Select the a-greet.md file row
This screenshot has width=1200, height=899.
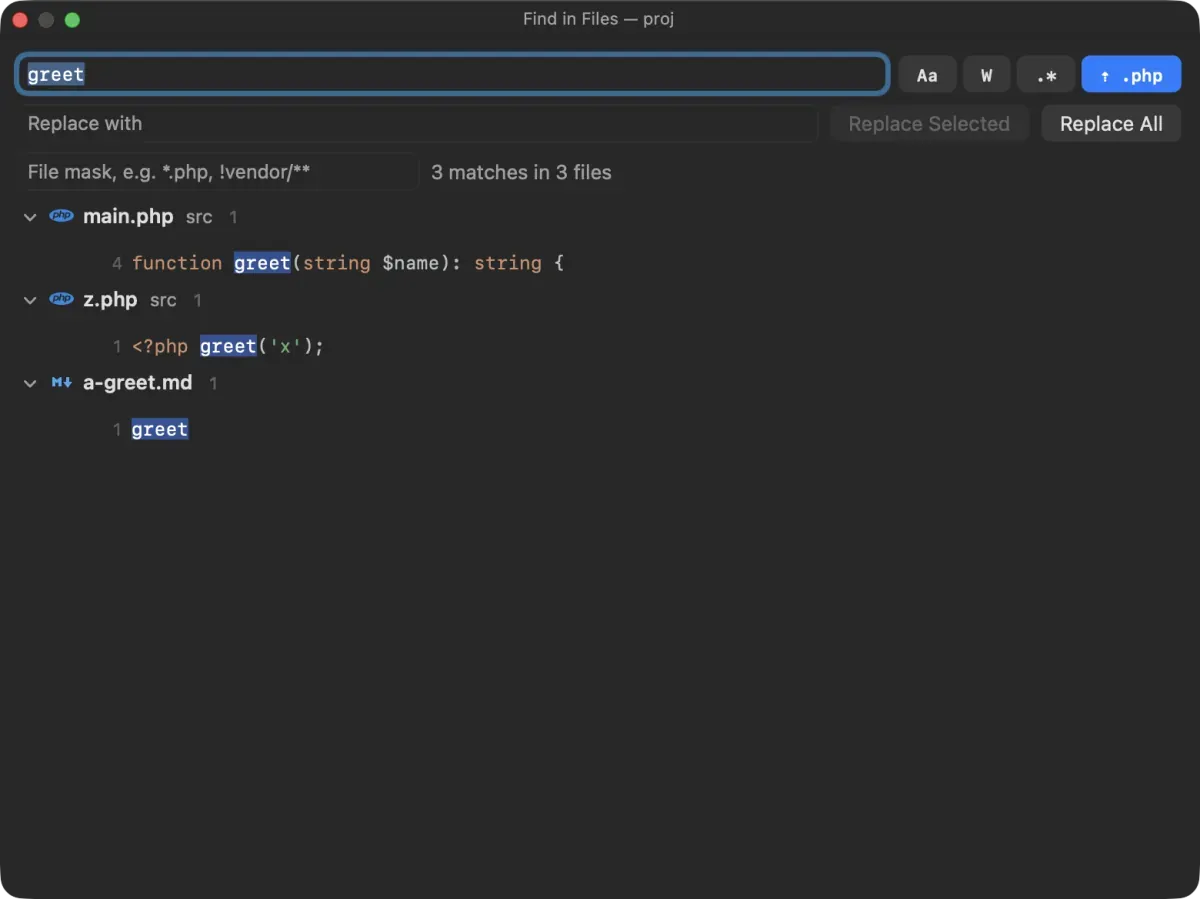click(600, 383)
